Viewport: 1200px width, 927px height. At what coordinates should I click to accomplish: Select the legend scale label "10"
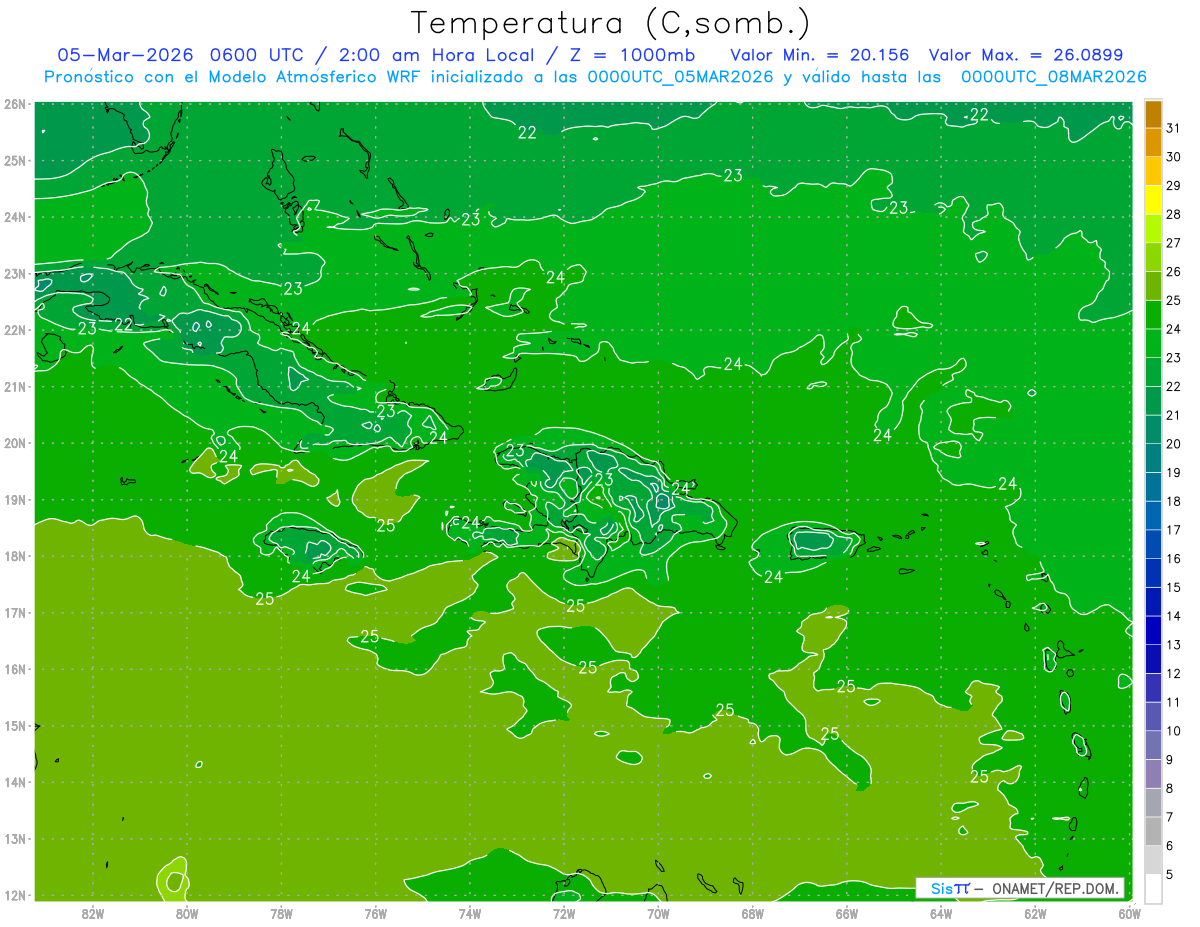1173,731
